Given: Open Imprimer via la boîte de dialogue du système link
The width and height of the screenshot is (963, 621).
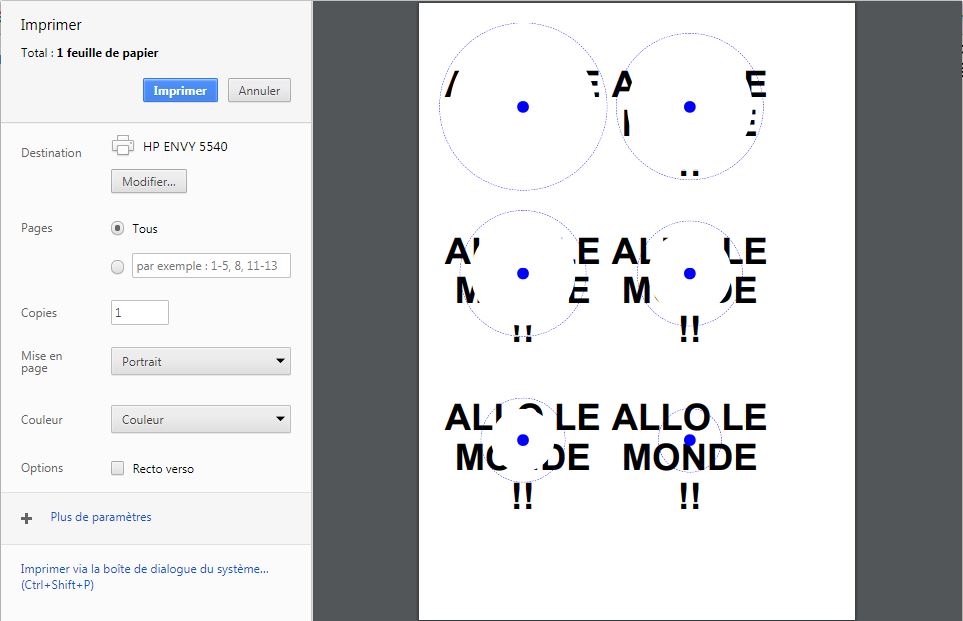Looking at the screenshot, I should (x=144, y=577).
